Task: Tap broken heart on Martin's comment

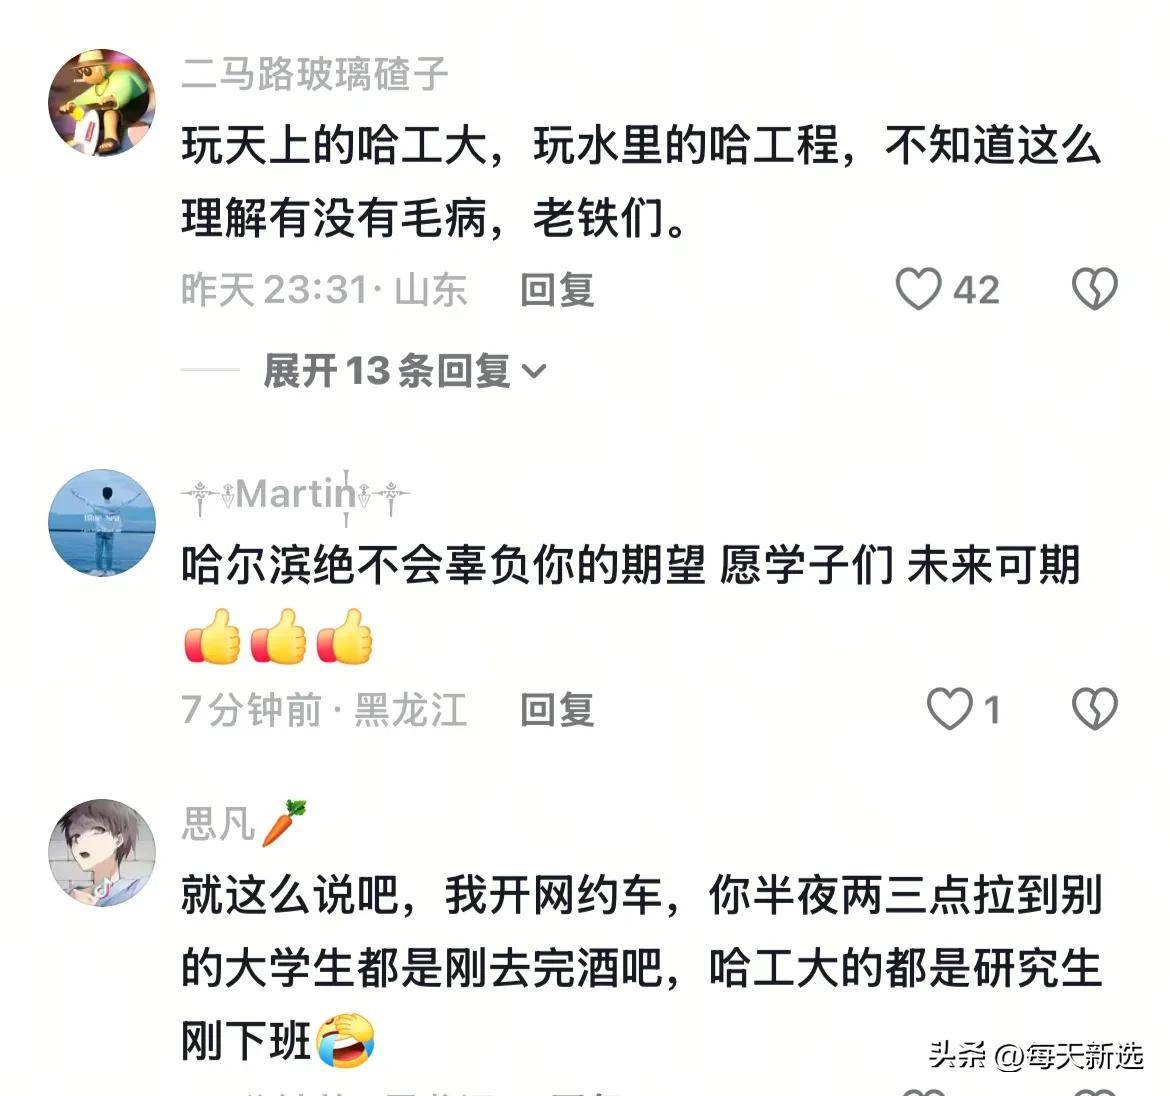Action: (x=1095, y=709)
